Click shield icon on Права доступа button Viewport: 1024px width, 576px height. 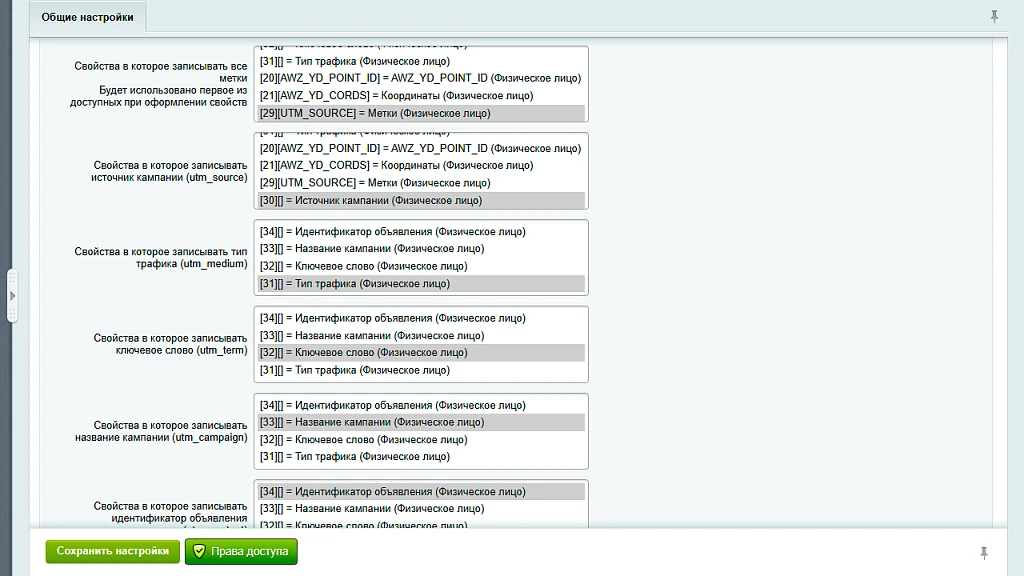199,551
